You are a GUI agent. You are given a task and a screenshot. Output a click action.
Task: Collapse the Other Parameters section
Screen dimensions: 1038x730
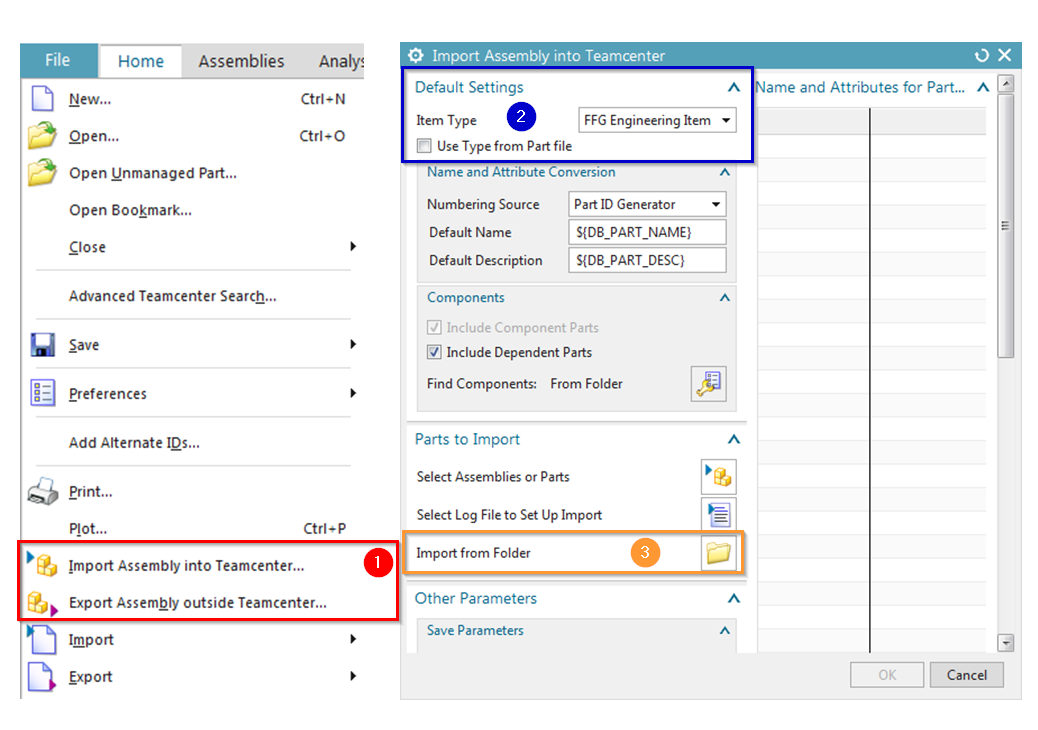pos(734,599)
